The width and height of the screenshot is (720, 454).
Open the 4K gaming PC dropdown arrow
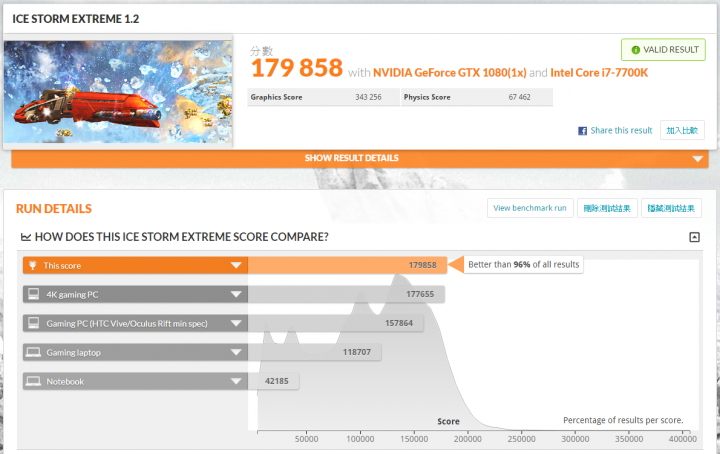tap(236, 294)
